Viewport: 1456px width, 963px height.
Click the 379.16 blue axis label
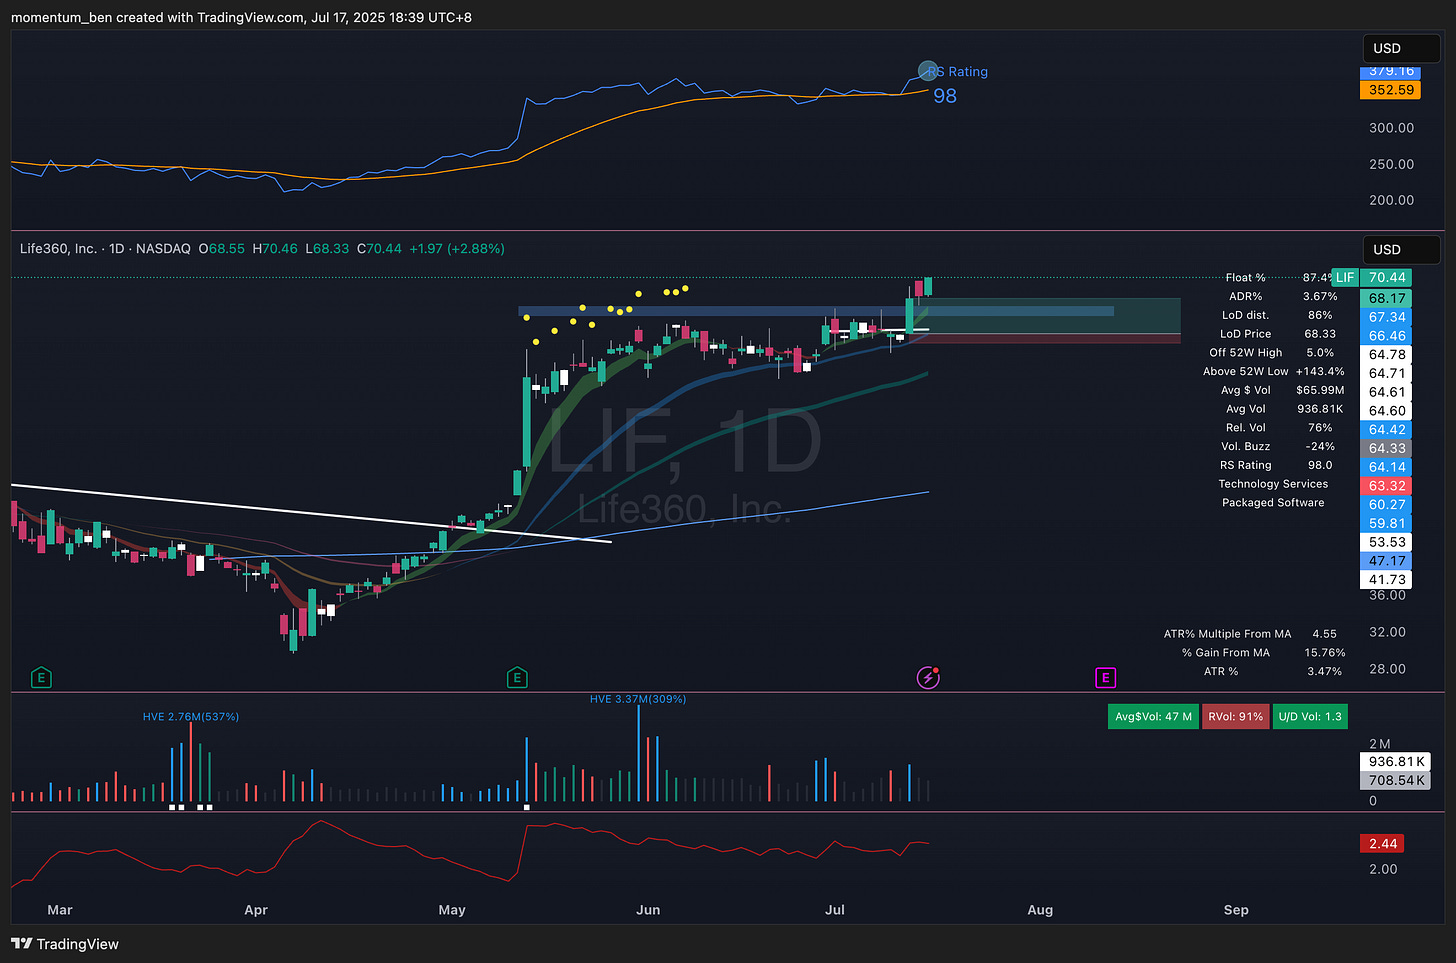coord(1391,71)
